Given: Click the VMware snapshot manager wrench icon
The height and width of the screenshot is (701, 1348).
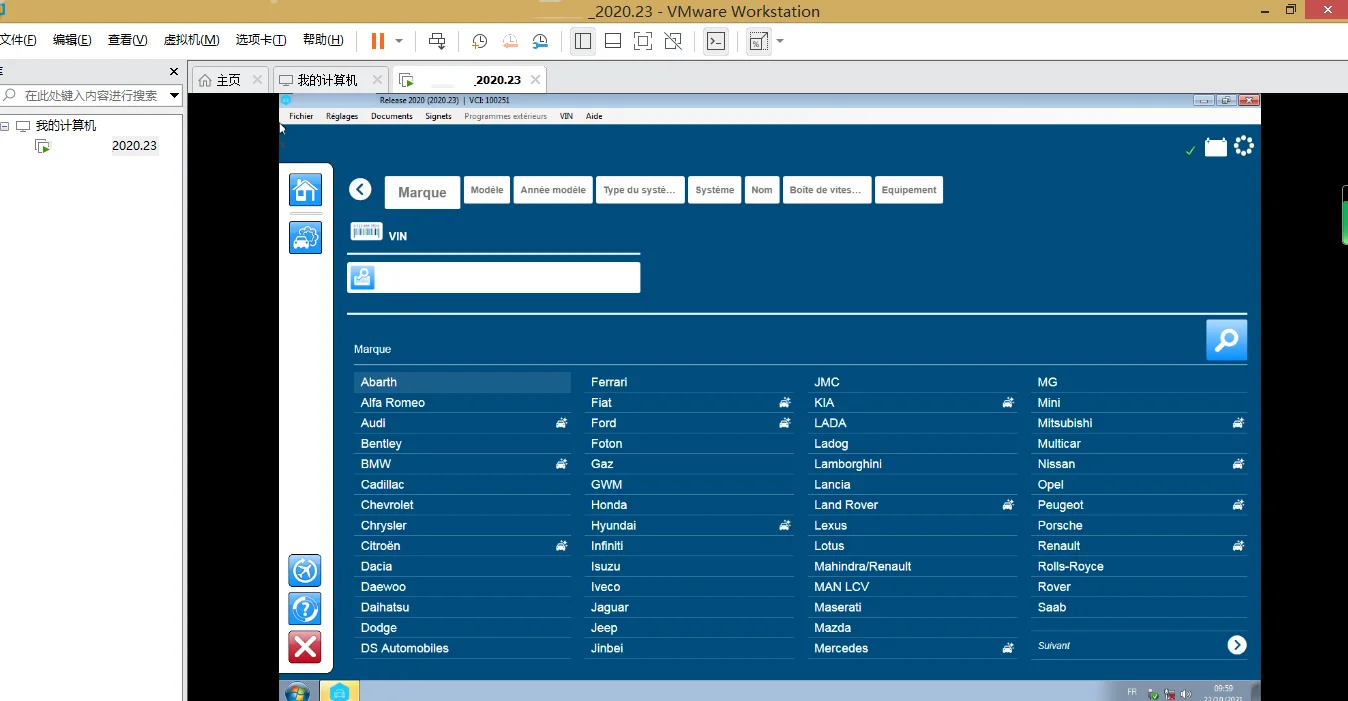Looking at the screenshot, I should (x=540, y=41).
